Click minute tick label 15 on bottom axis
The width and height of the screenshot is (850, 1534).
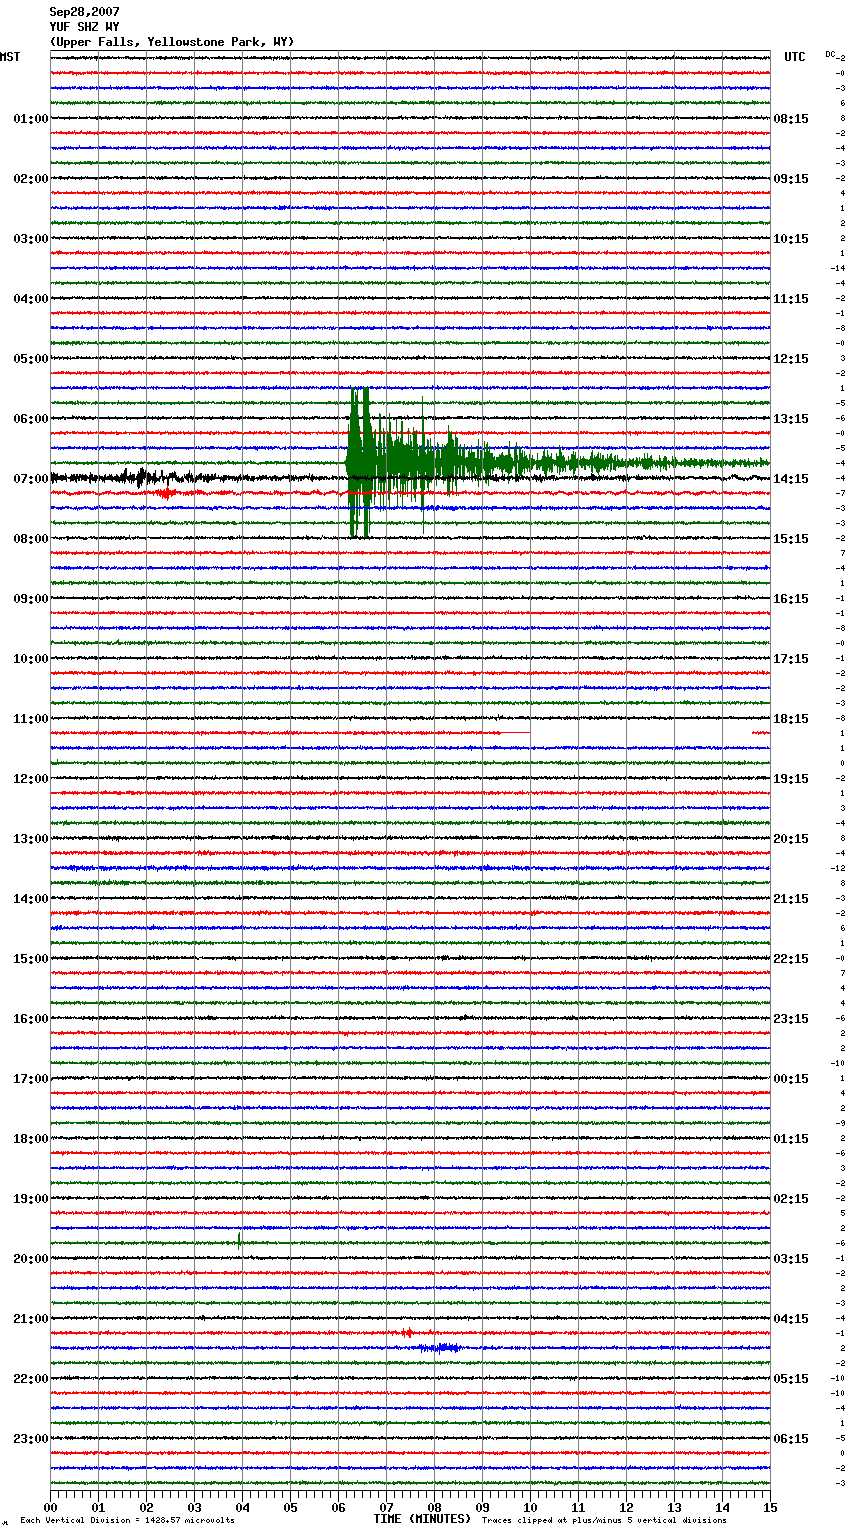pos(770,1507)
